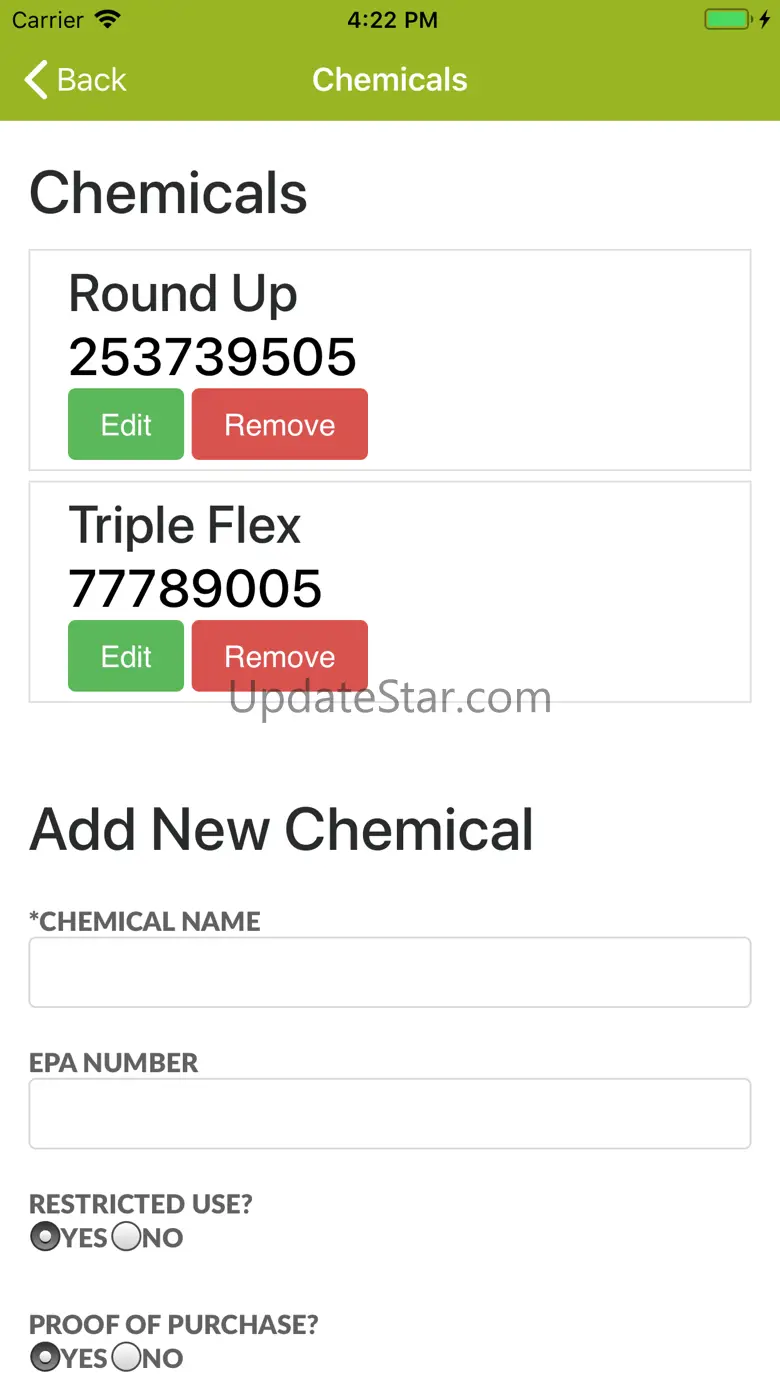Tap the 4:22 PM clock
The width and height of the screenshot is (780, 1387).
(392, 20)
